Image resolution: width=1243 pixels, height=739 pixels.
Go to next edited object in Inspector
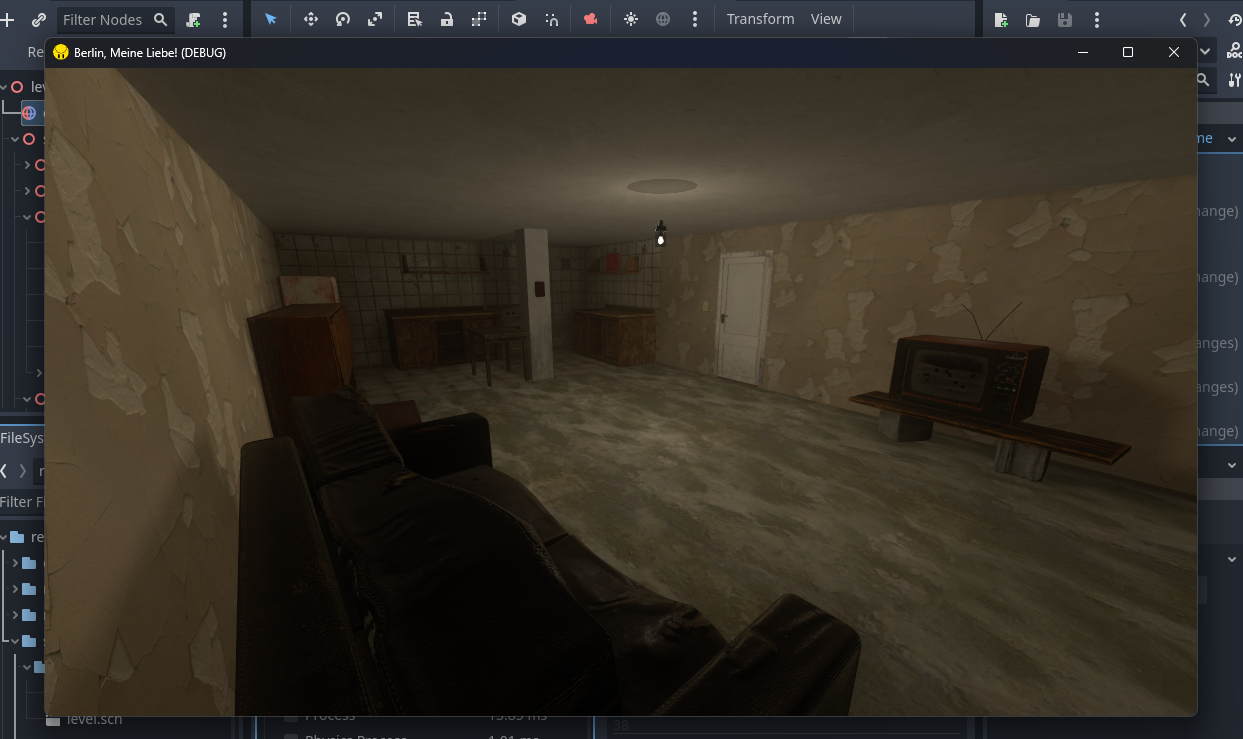click(x=1207, y=20)
